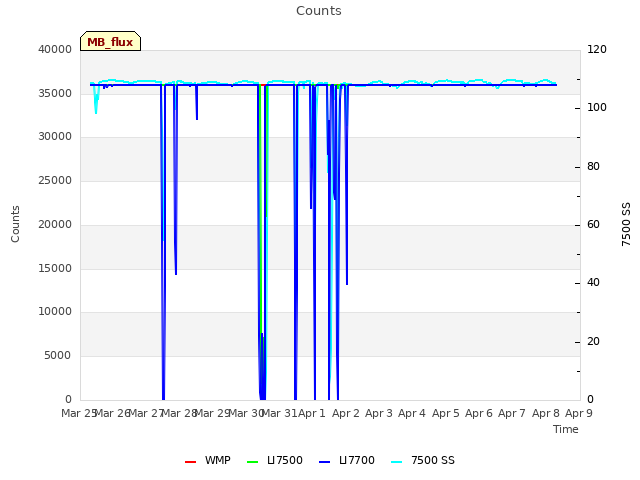Click the Apr 4 date tick label
640x480 pixels.
(x=412, y=413)
